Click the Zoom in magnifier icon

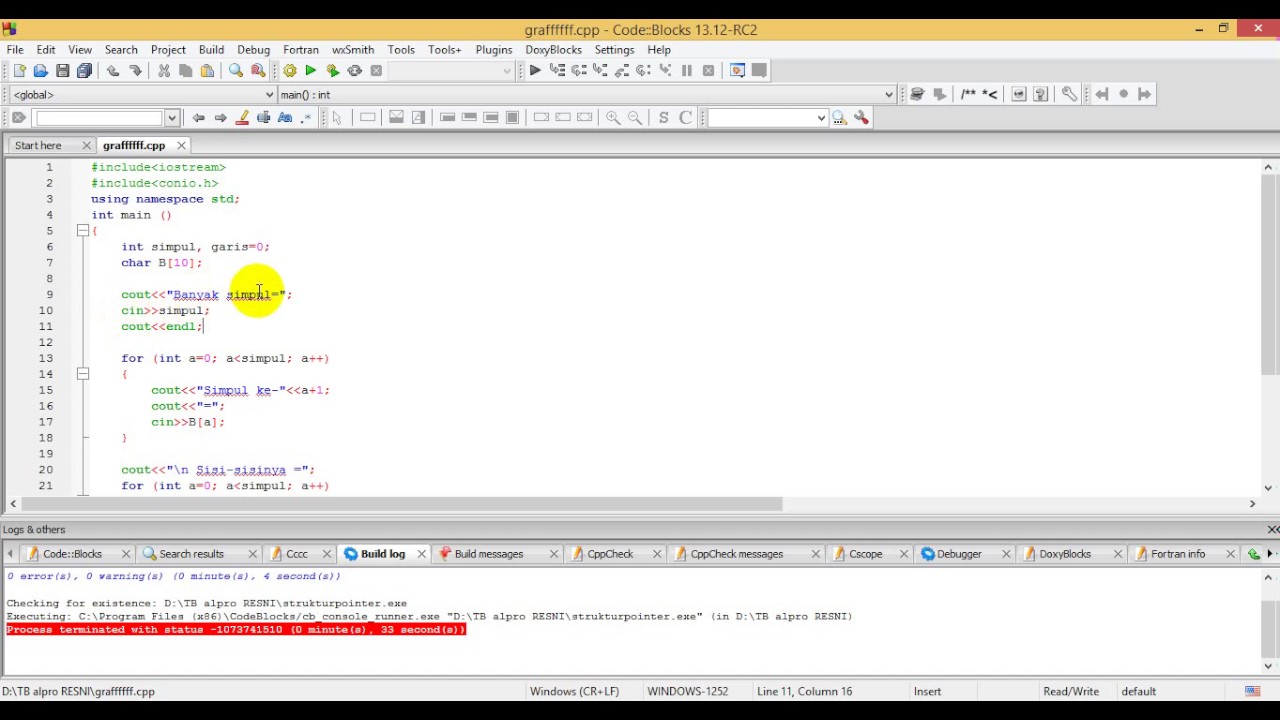(x=613, y=118)
